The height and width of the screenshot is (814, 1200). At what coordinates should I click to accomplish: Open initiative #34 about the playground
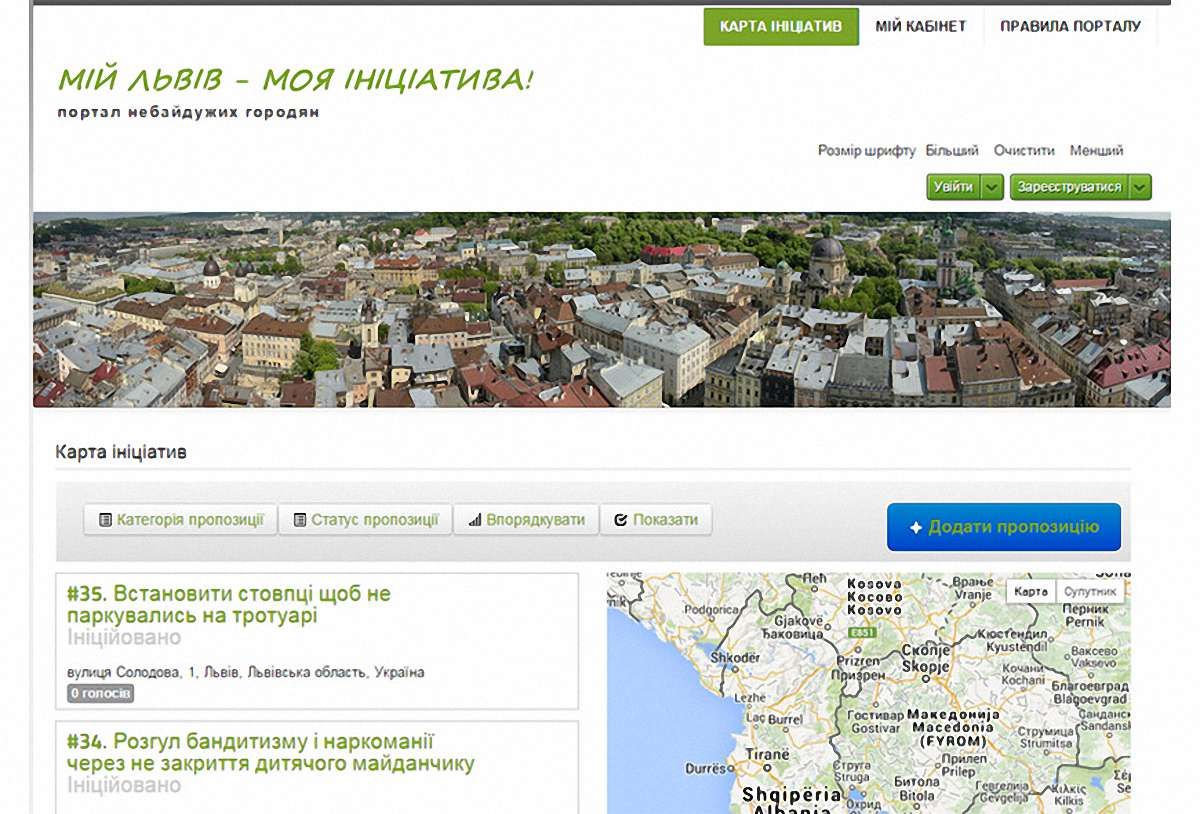click(x=270, y=752)
